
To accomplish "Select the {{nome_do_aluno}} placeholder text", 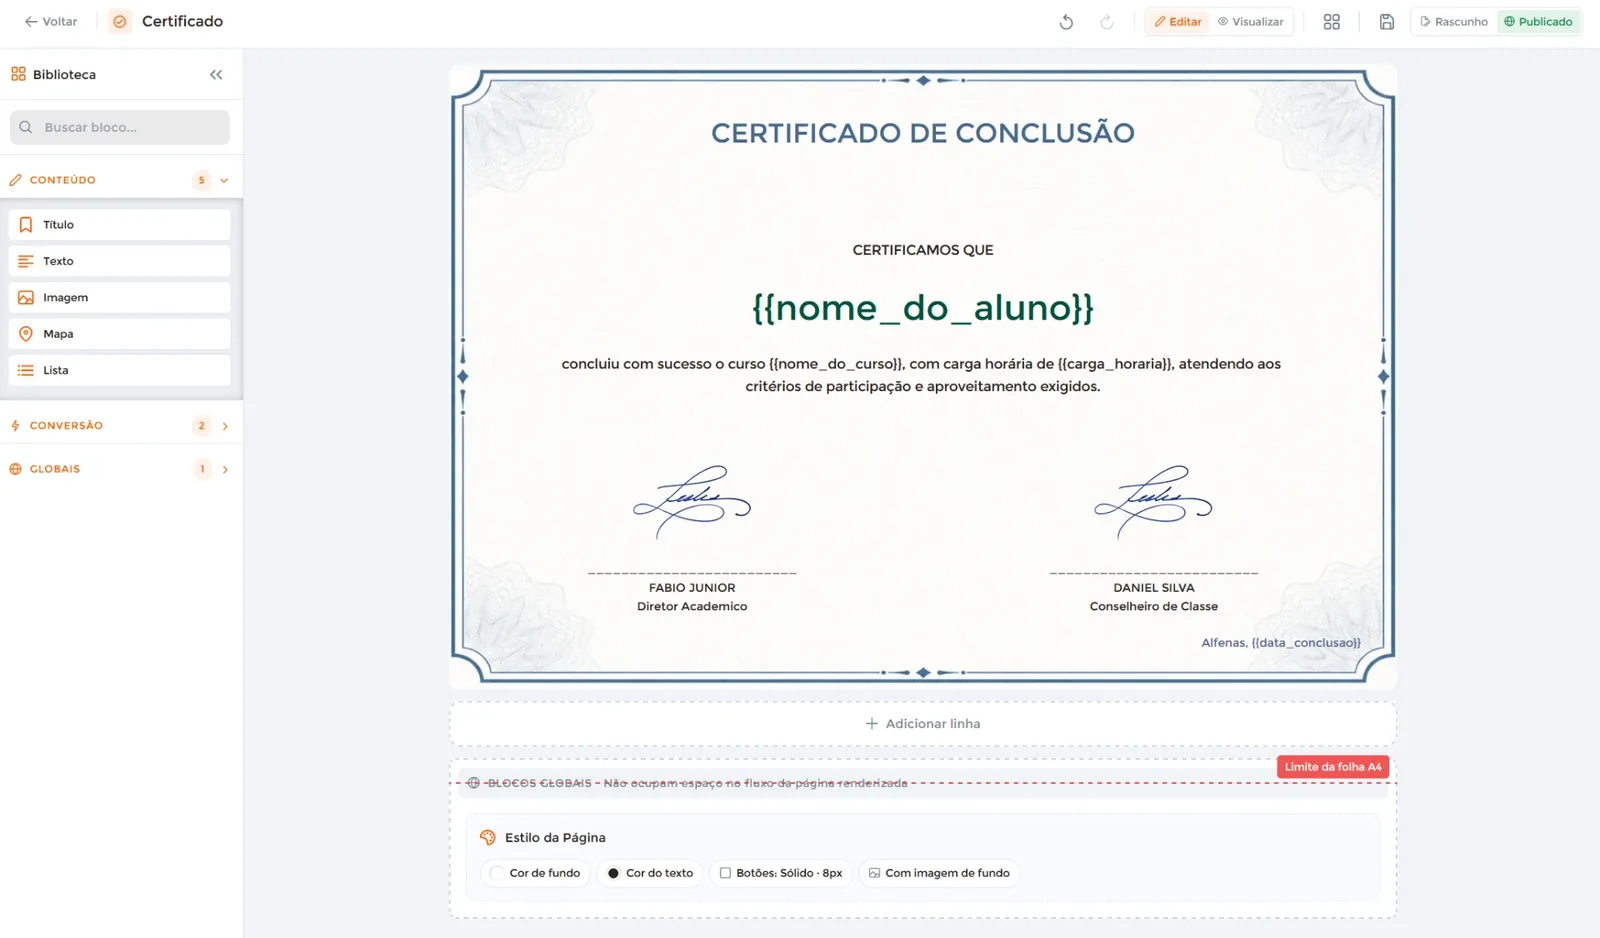I will point(923,308).
